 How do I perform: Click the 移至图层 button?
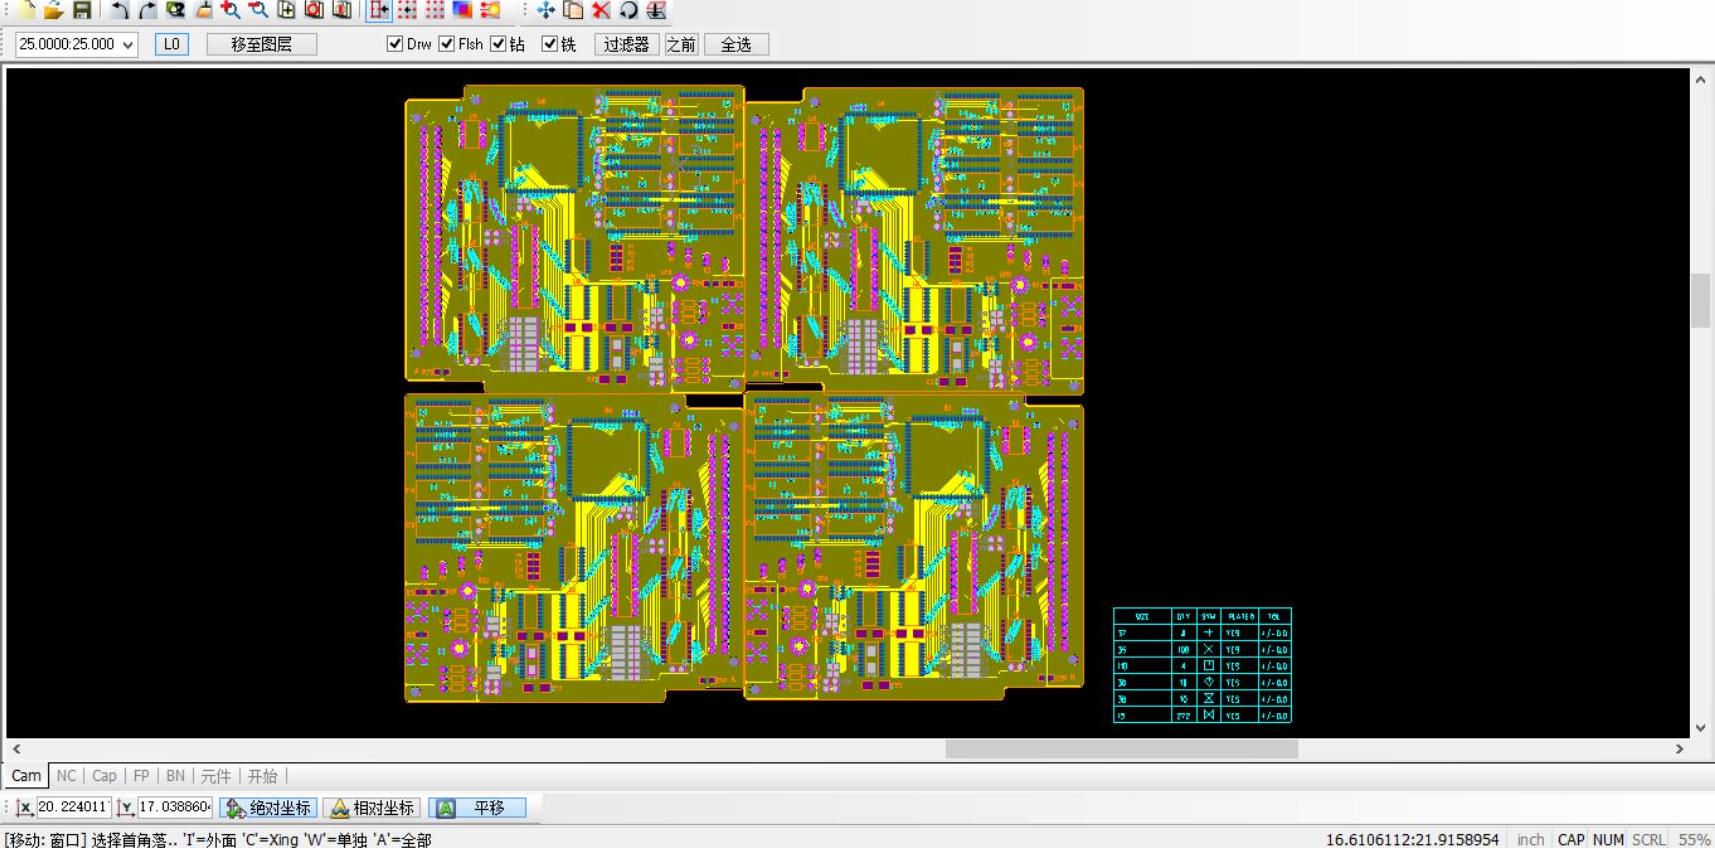pyautogui.click(x=261, y=44)
